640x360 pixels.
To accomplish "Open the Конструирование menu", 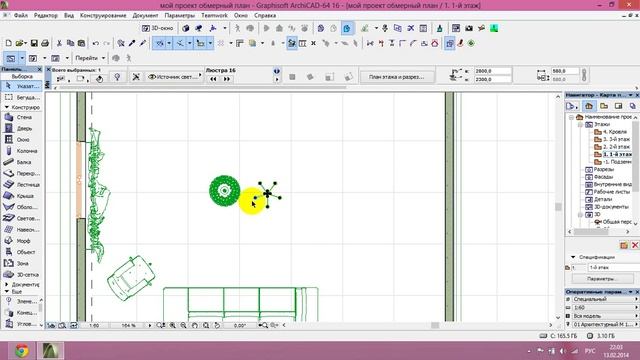I will tap(103, 16).
